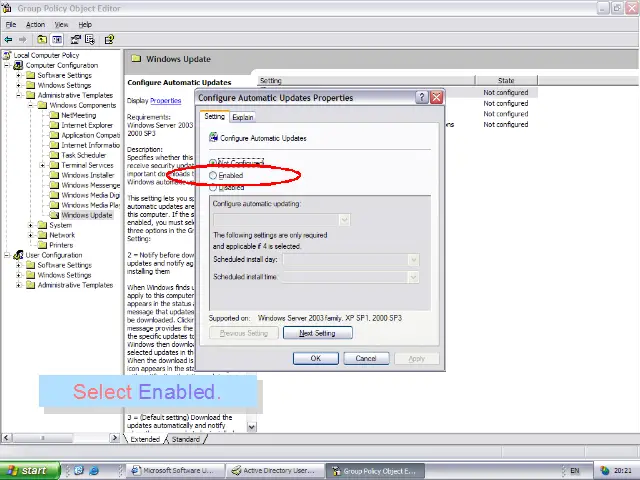Collapse Administrative Templates under Computer Configuration
640x480 pixels.
tap(18, 95)
